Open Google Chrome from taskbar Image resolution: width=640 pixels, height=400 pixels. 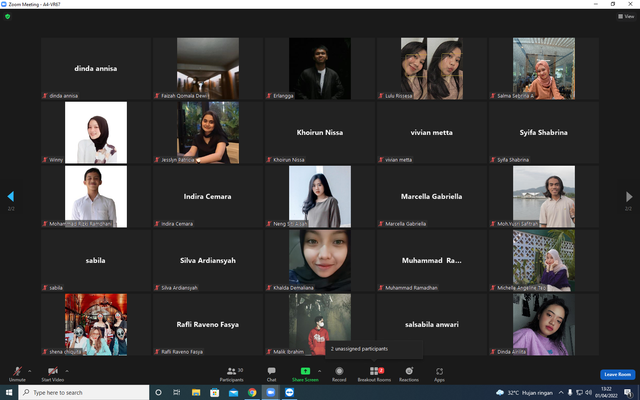pyautogui.click(x=252, y=392)
